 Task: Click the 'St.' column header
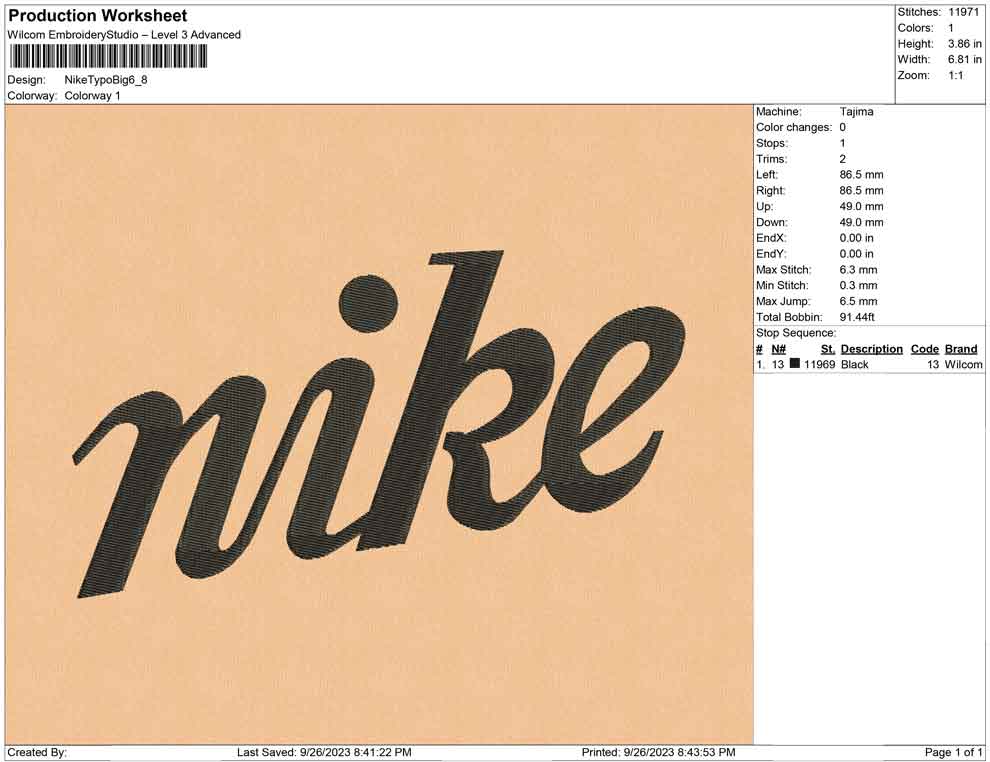(828, 349)
